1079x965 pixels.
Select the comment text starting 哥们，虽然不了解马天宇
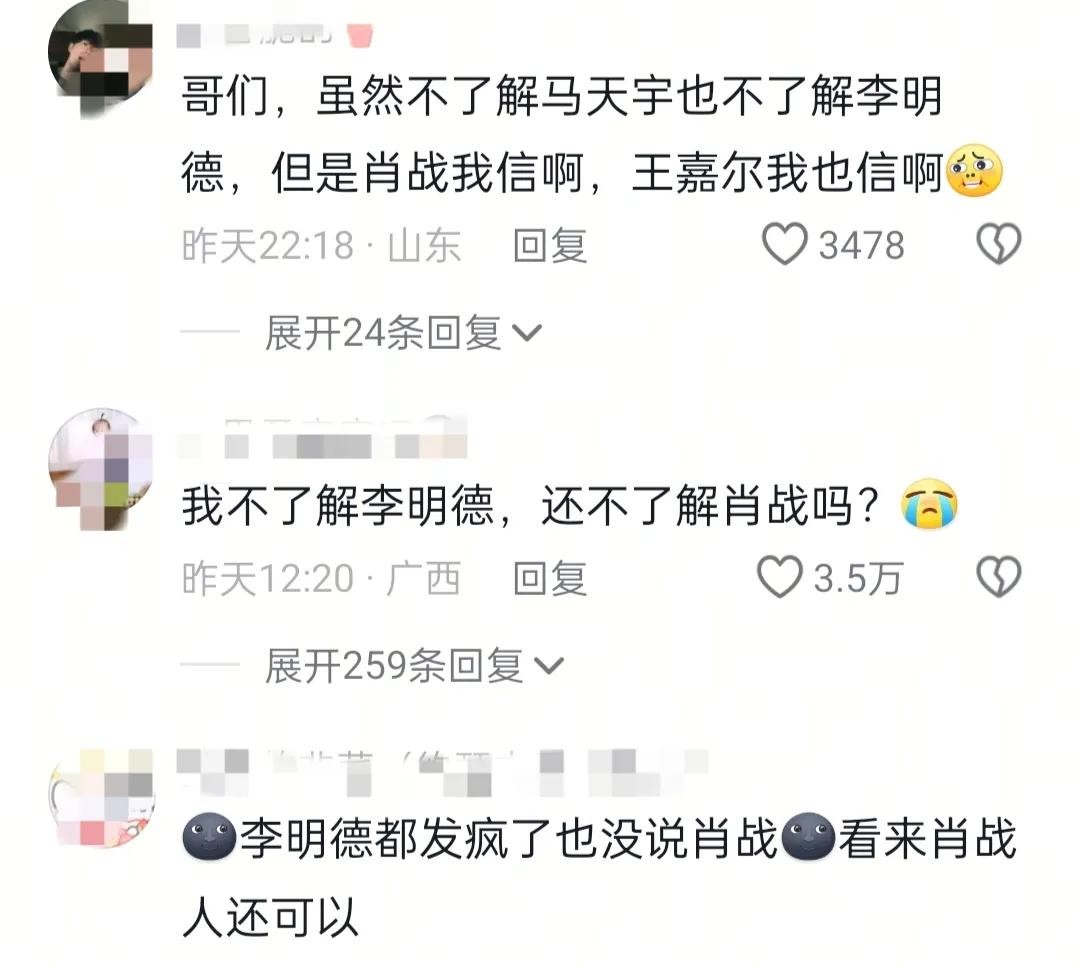[592, 134]
